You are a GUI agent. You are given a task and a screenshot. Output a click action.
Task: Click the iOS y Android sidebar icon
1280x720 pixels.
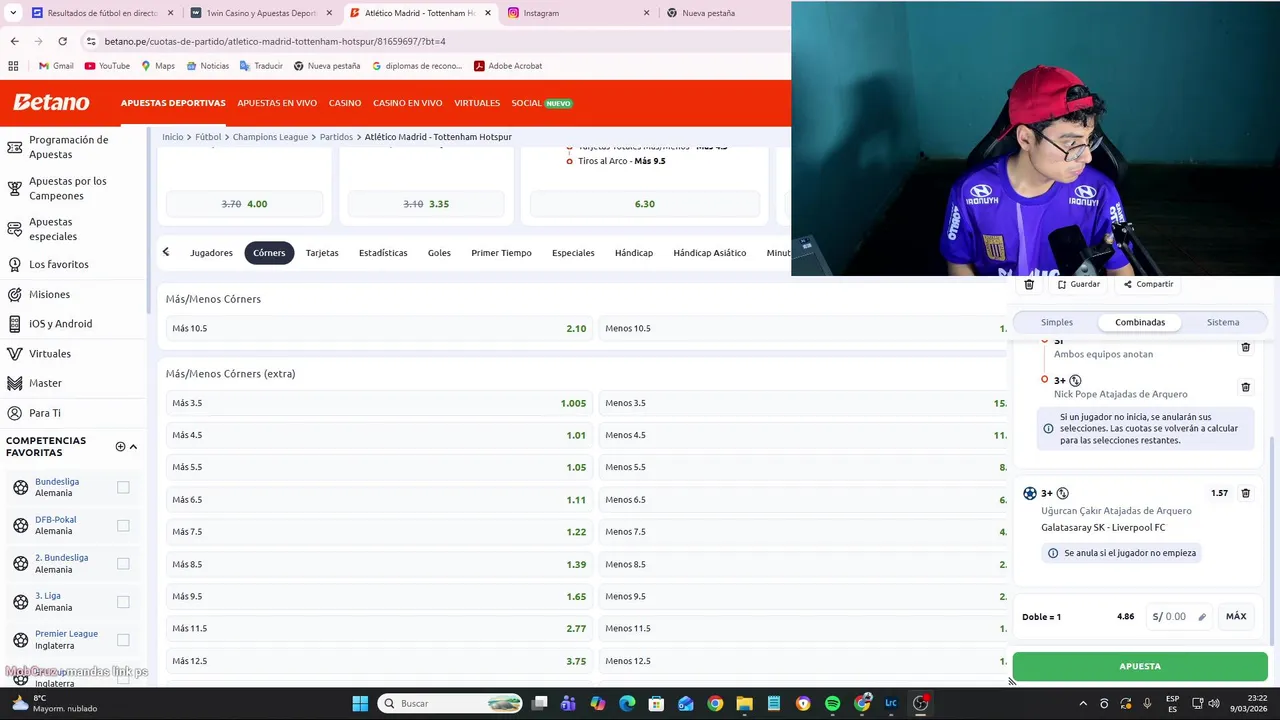pyautogui.click(x=14, y=324)
